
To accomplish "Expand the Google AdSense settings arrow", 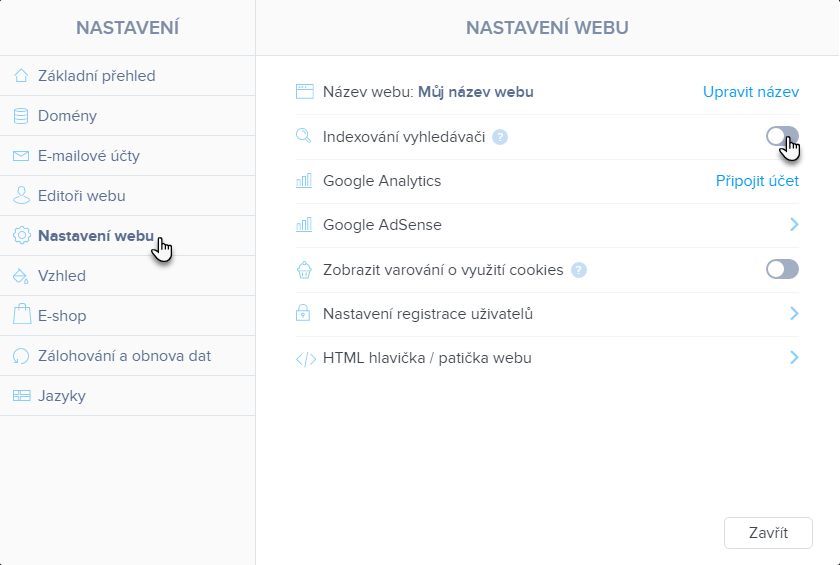I will click(x=794, y=225).
